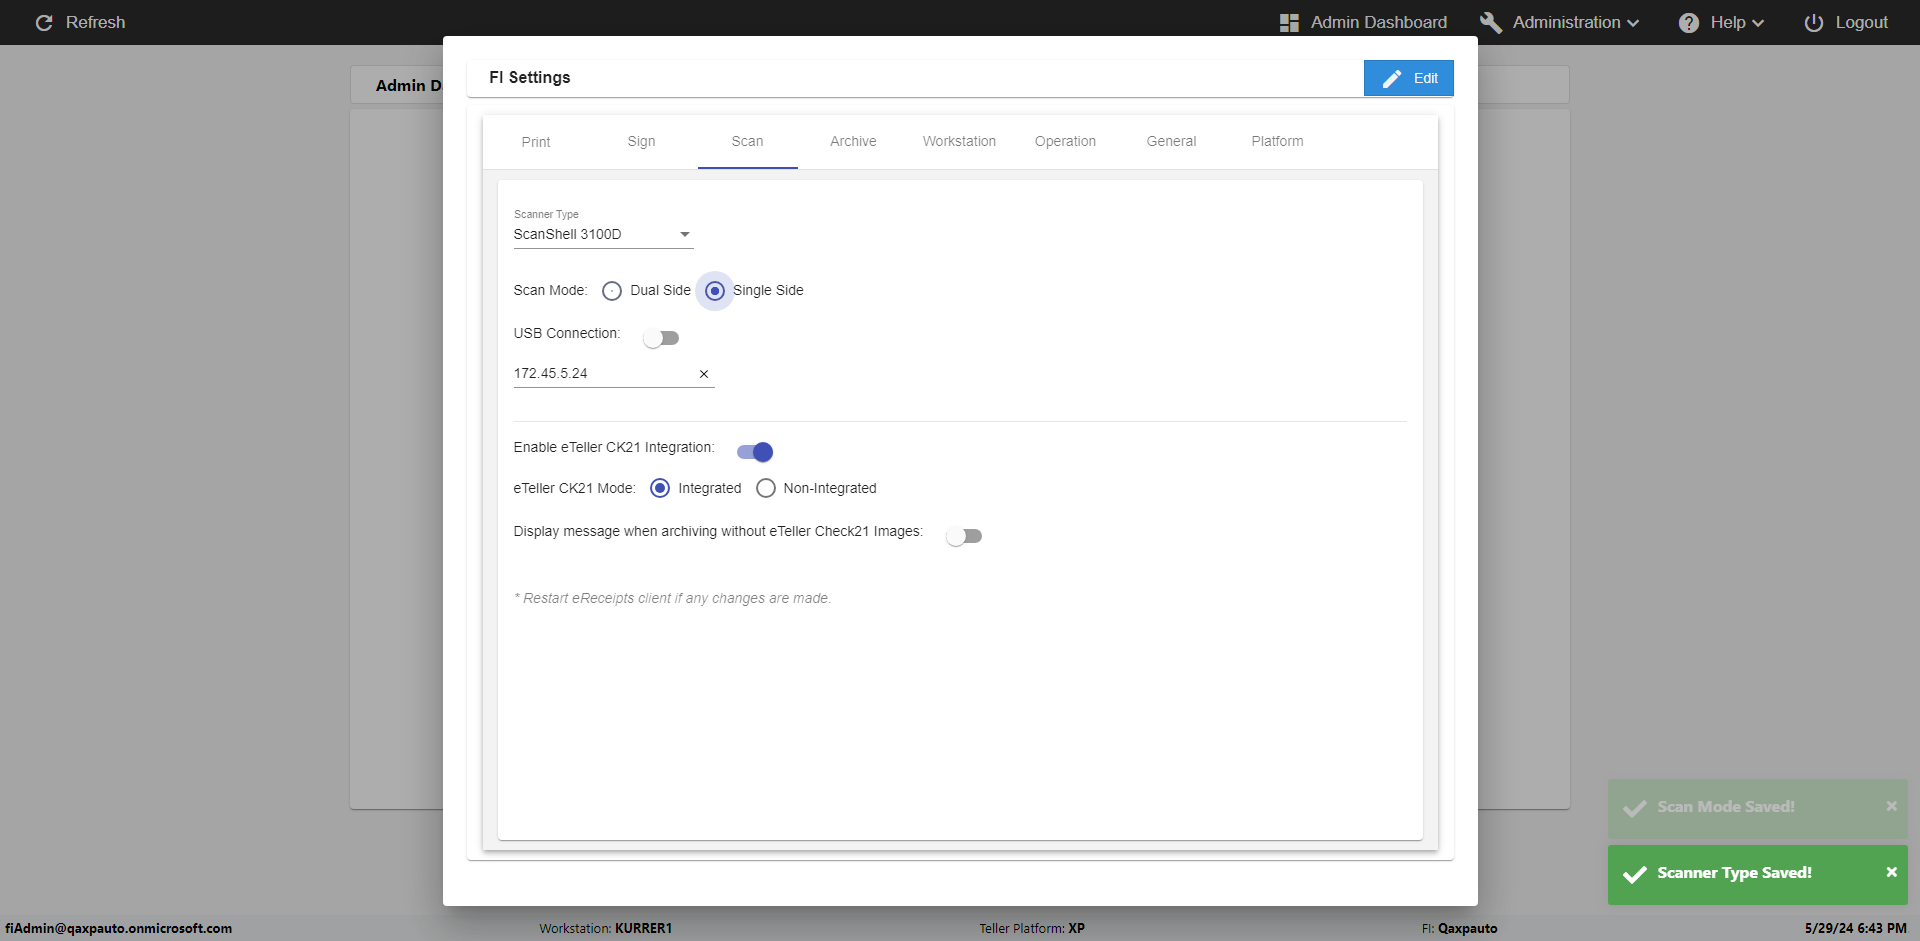The width and height of the screenshot is (1920, 941).
Task: Click the Refresh icon in top bar
Action: point(44,22)
